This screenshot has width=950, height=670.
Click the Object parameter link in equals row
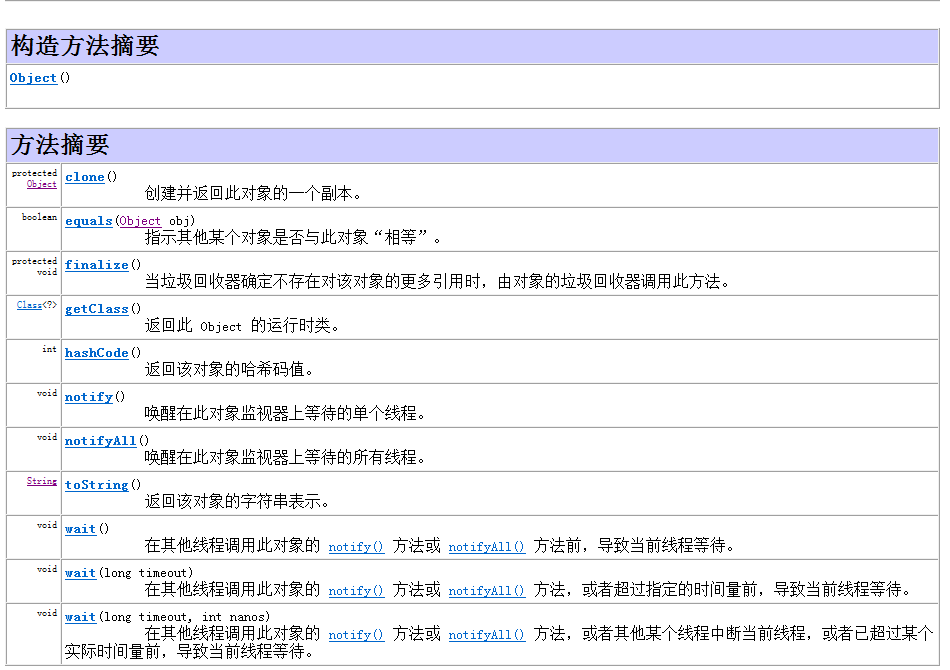(x=140, y=220)
